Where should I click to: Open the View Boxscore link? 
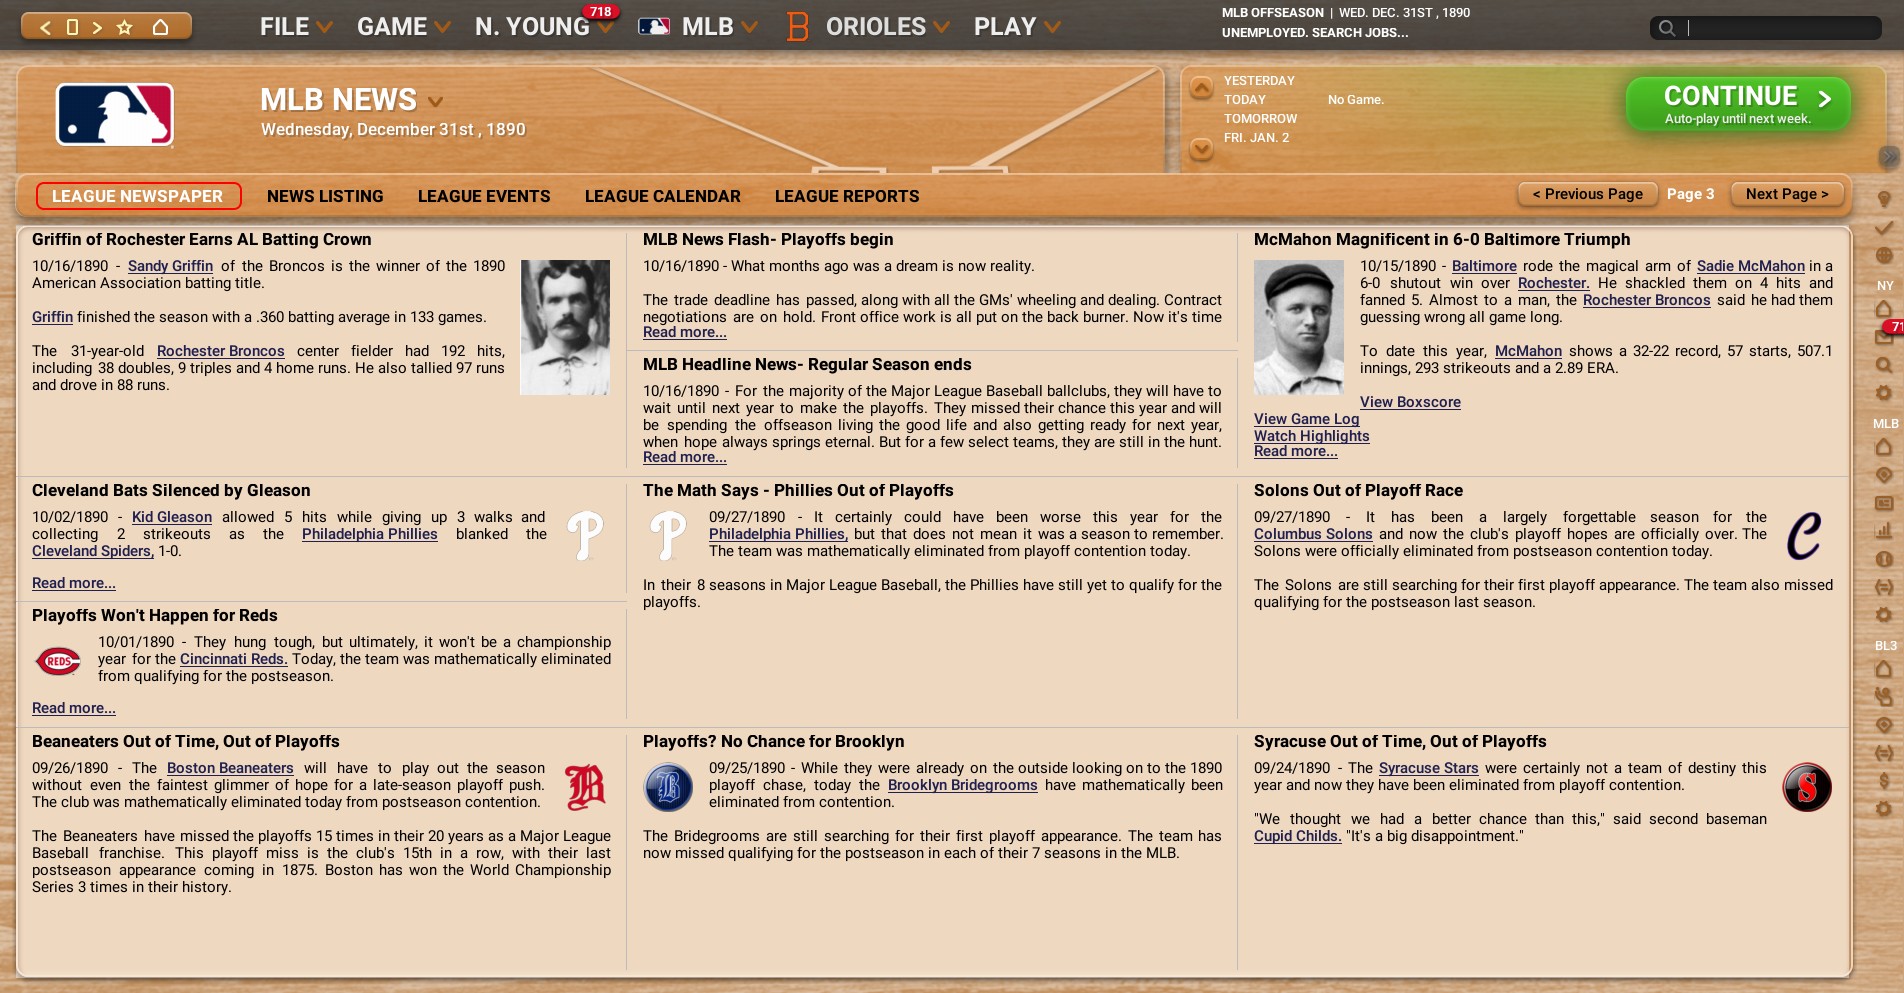pyautogui.click(x=1409, y=402)
